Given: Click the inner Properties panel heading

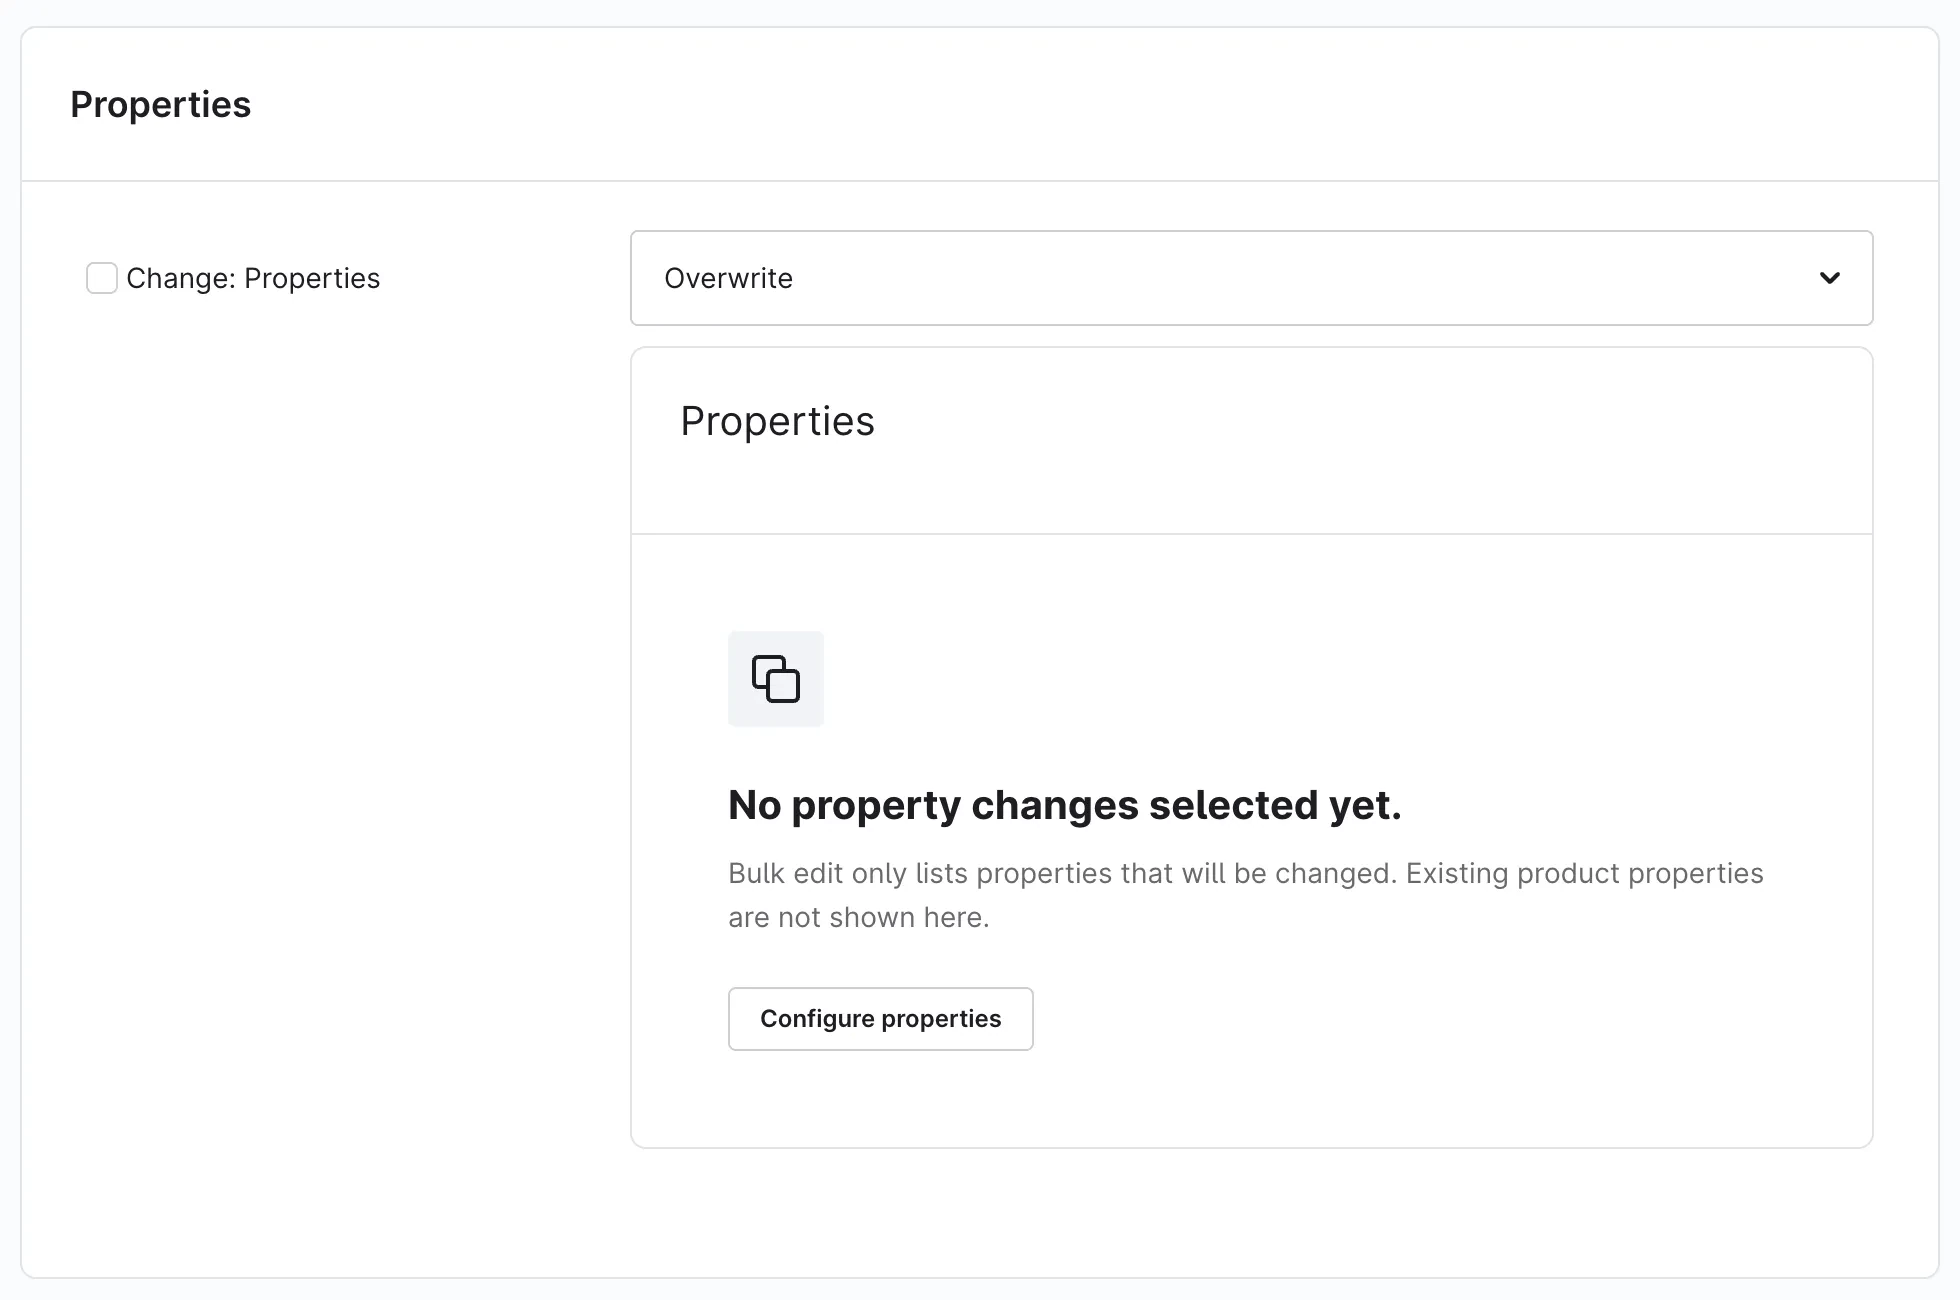Looking at the screenshot, I should click(777, 421).
